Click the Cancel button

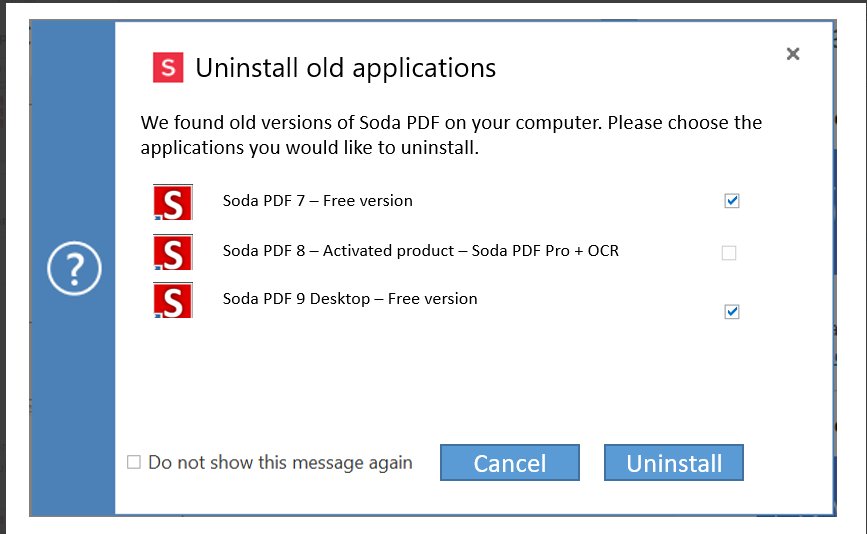pos(510,463)
